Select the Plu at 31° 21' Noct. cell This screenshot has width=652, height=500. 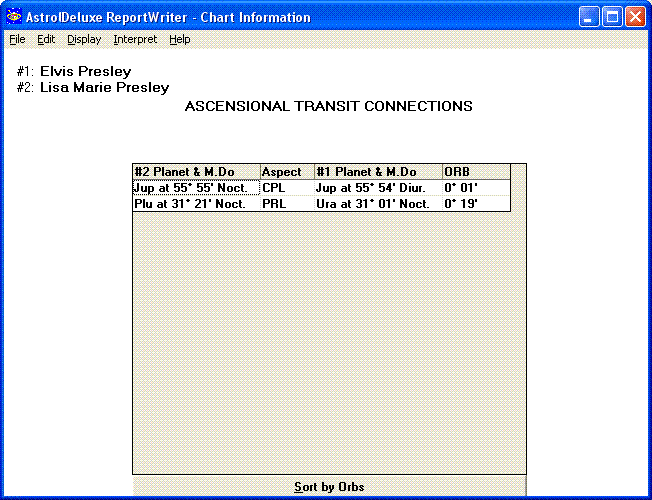tap(196, 204)
